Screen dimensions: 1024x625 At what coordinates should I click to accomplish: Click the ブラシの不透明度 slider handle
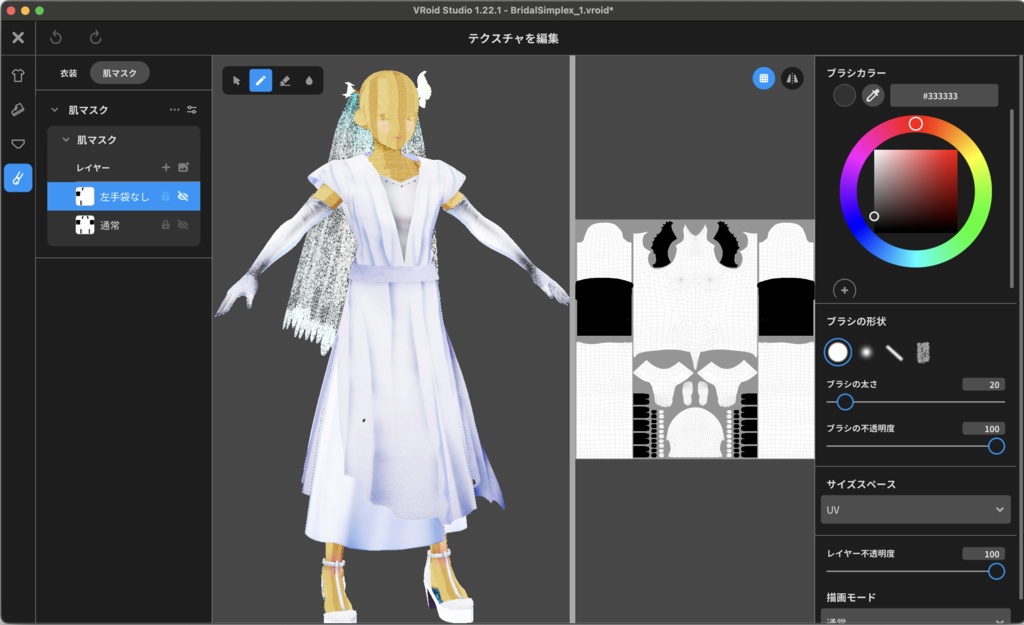[996, 446]
